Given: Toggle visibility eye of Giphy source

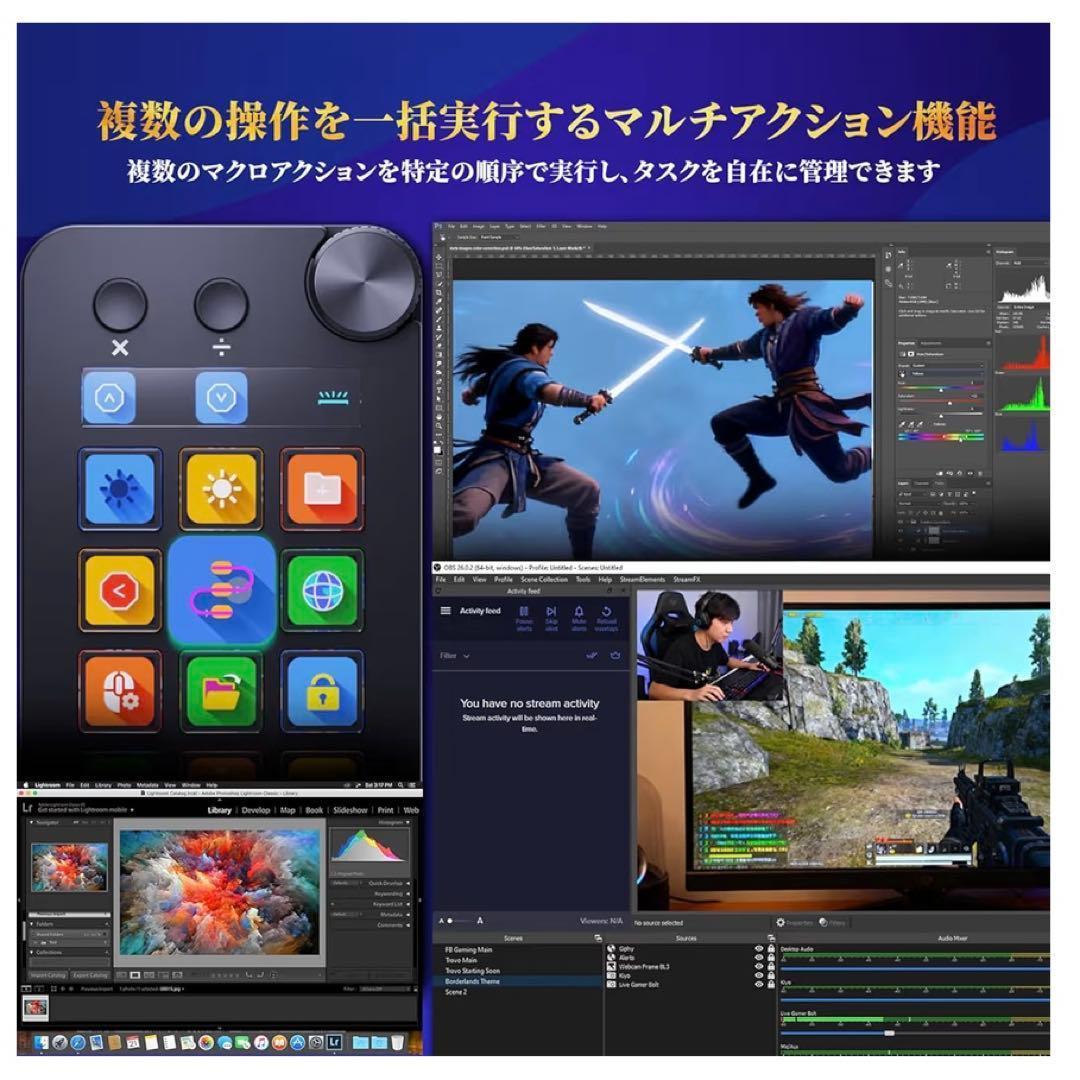Looking at the screenshot, I should pyautogui.click(x=759, y=949).
